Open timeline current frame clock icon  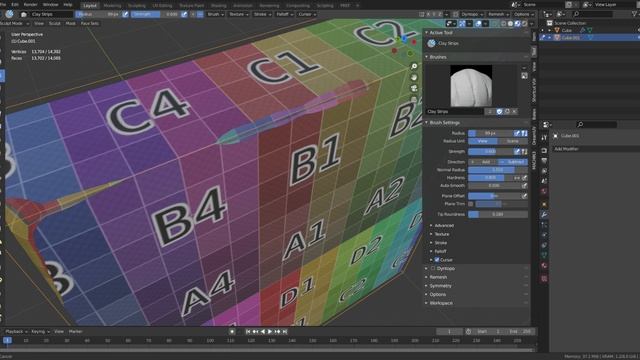(469, 332)
